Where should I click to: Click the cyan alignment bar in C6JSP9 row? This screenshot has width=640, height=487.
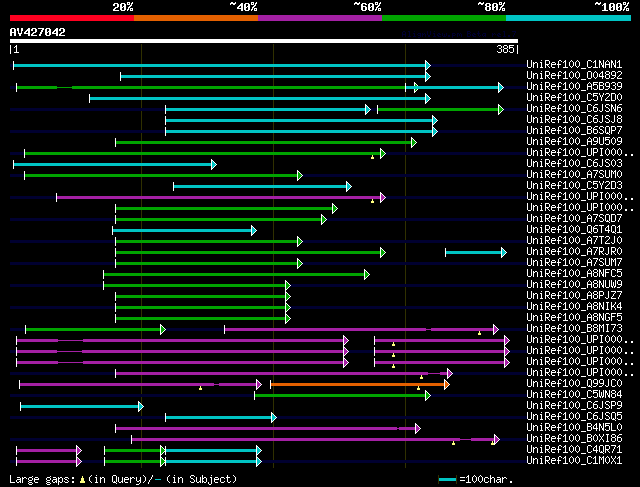(82, 407)
